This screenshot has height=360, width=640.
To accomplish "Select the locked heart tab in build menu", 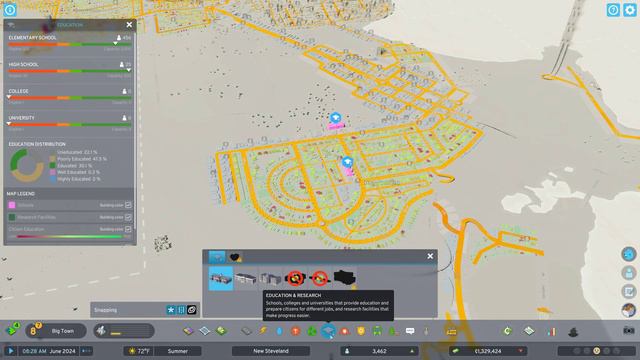I will pos(235,257).
